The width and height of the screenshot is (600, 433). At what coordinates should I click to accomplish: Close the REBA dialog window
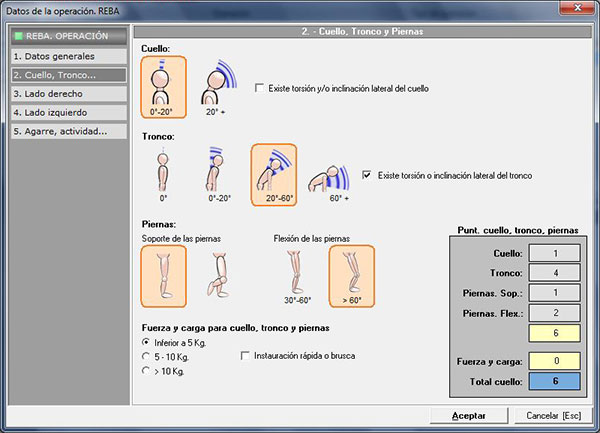[577, 7]
